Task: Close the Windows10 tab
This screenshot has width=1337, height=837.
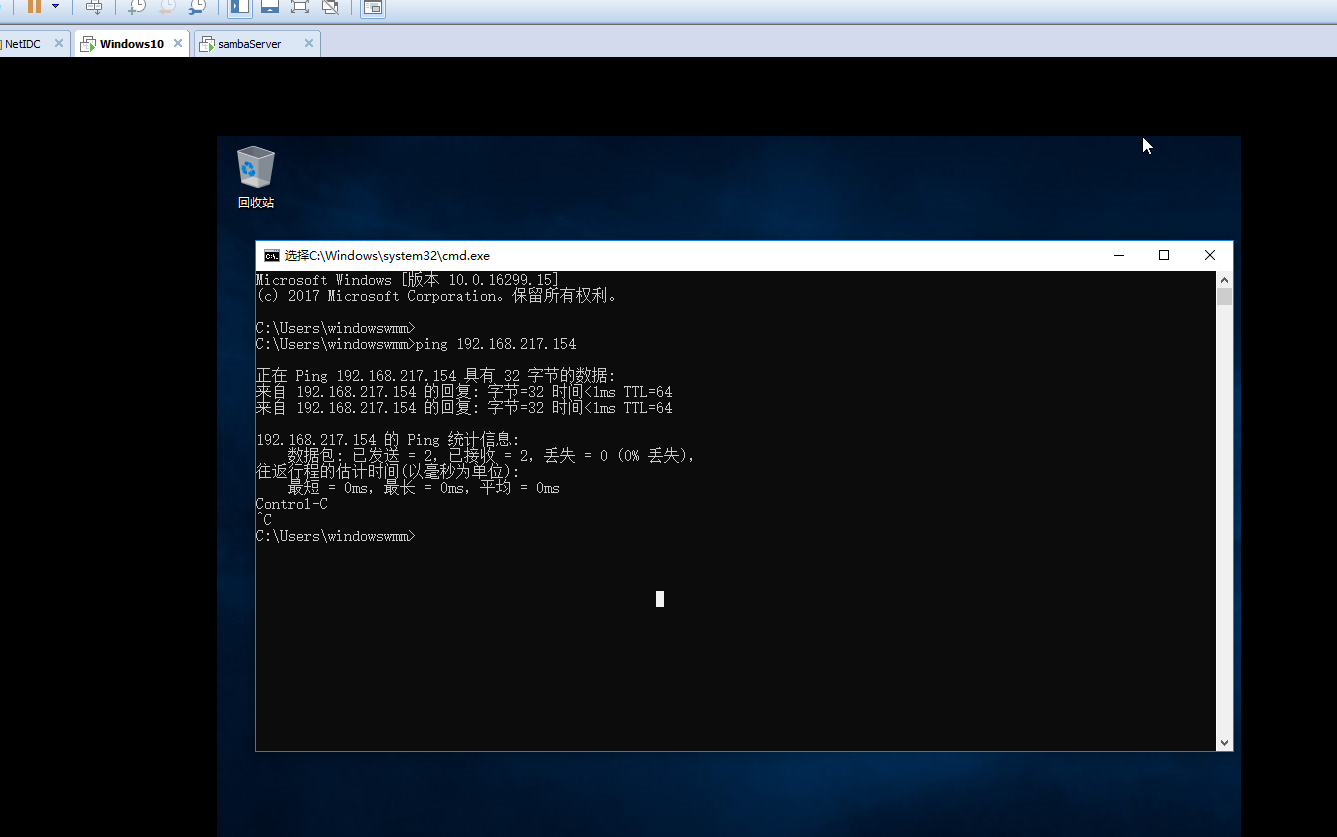Action: 178,43
